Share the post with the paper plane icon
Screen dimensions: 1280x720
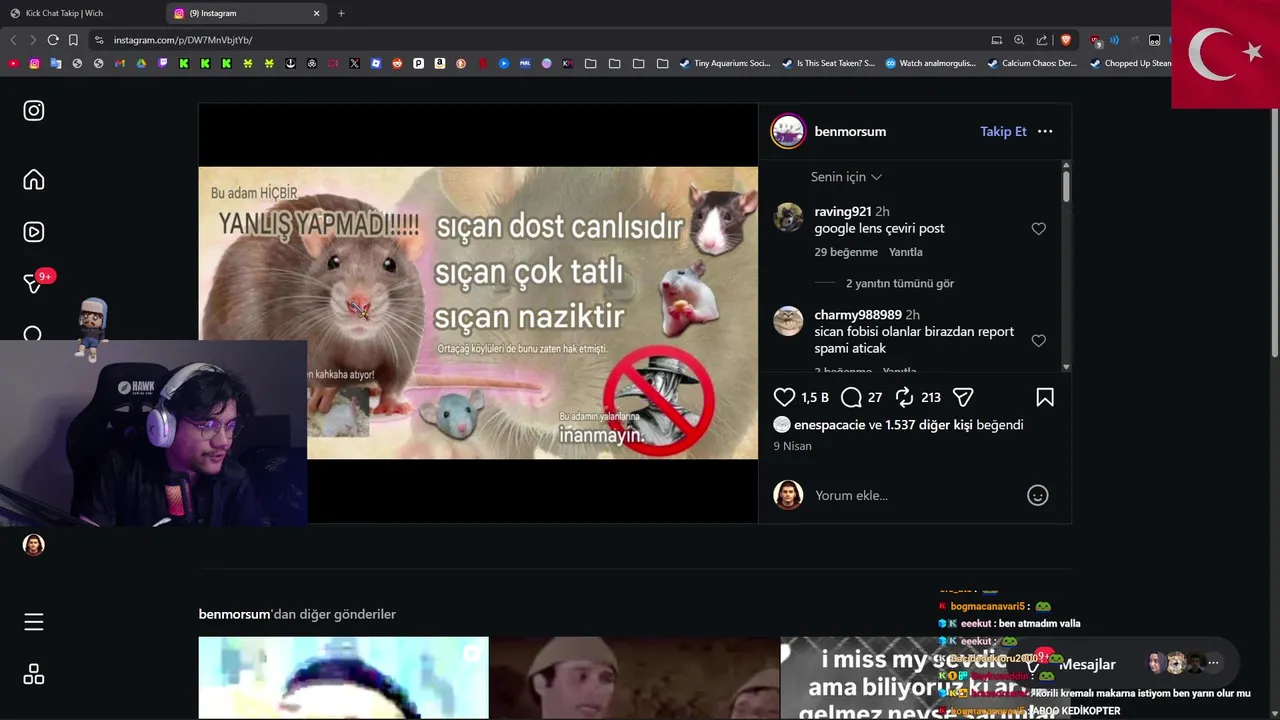coord(963,398)
